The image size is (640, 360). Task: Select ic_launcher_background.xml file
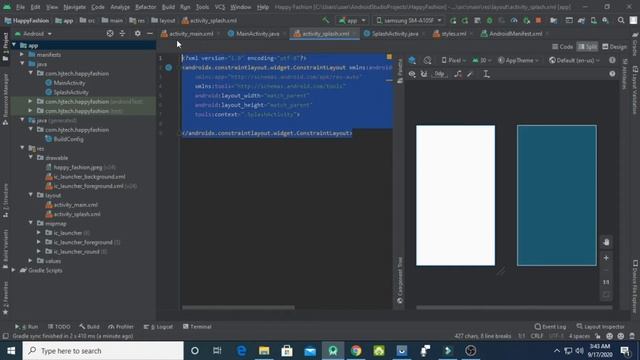(85, 176)
